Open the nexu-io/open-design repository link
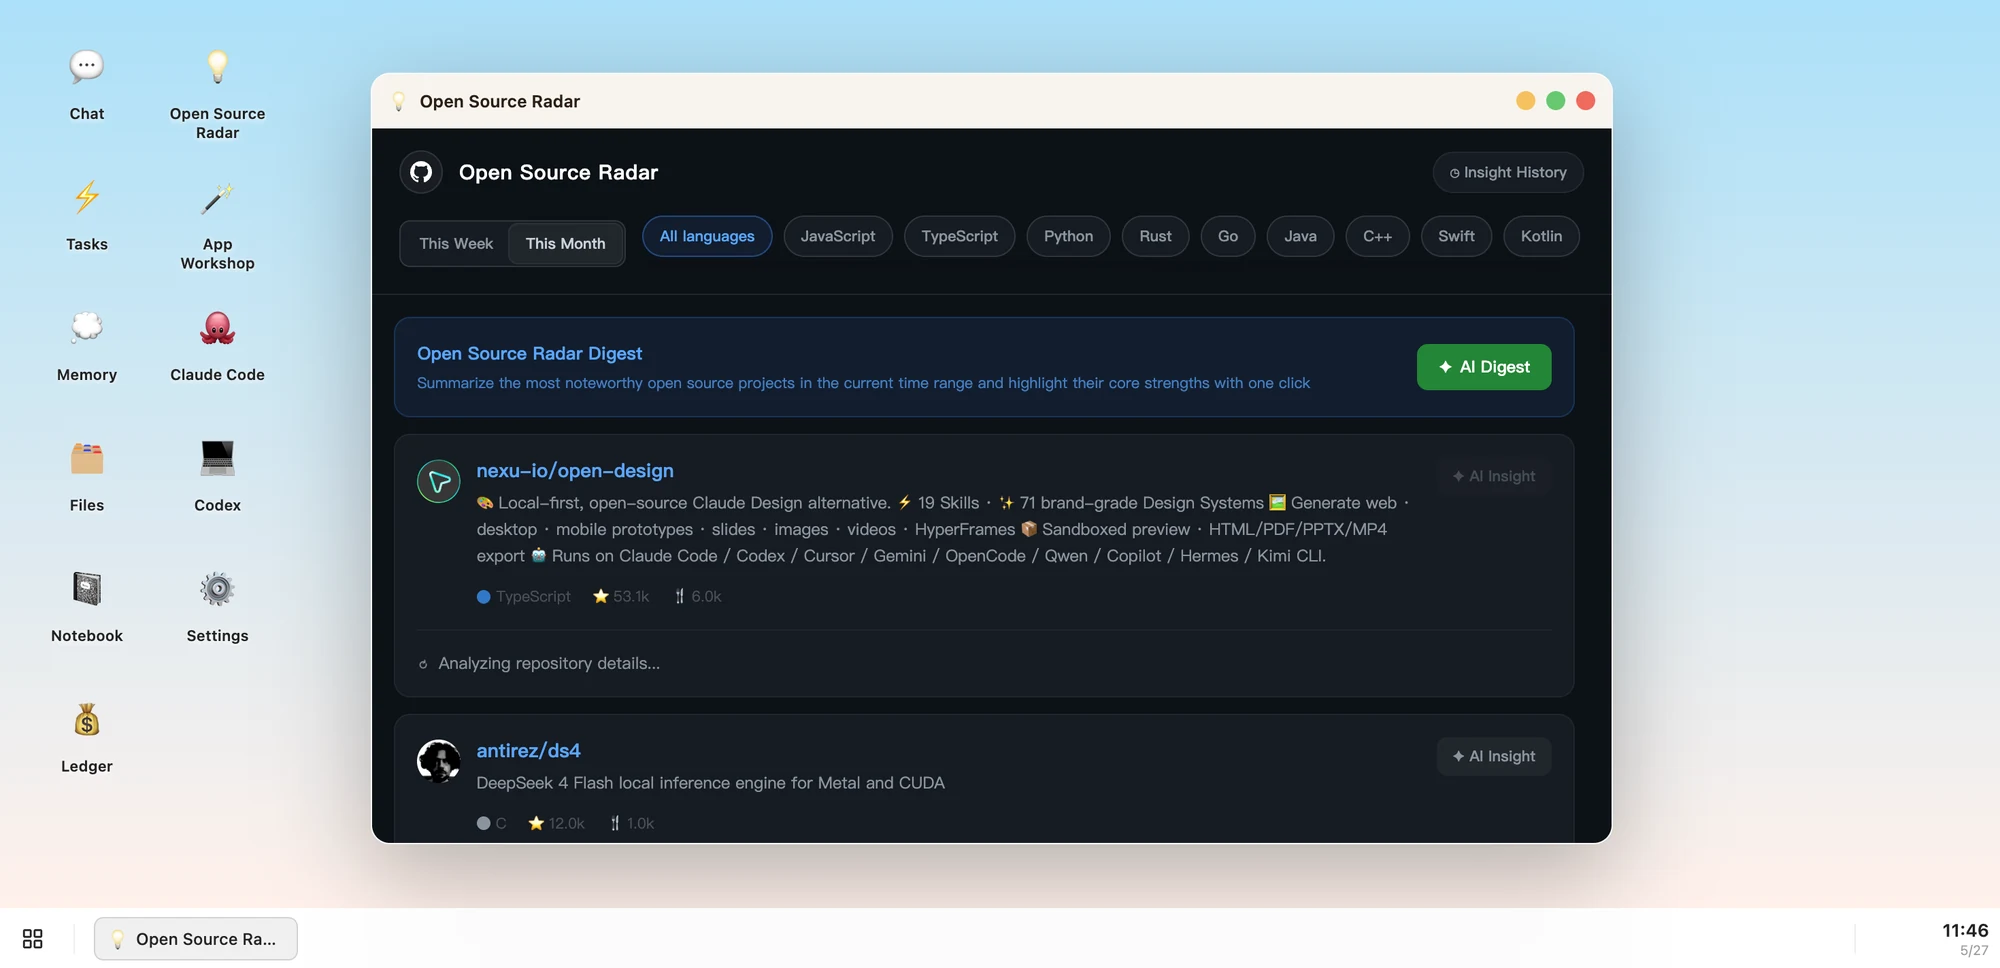This screenshot has height=968, width=2000. (x=575, y=470)
